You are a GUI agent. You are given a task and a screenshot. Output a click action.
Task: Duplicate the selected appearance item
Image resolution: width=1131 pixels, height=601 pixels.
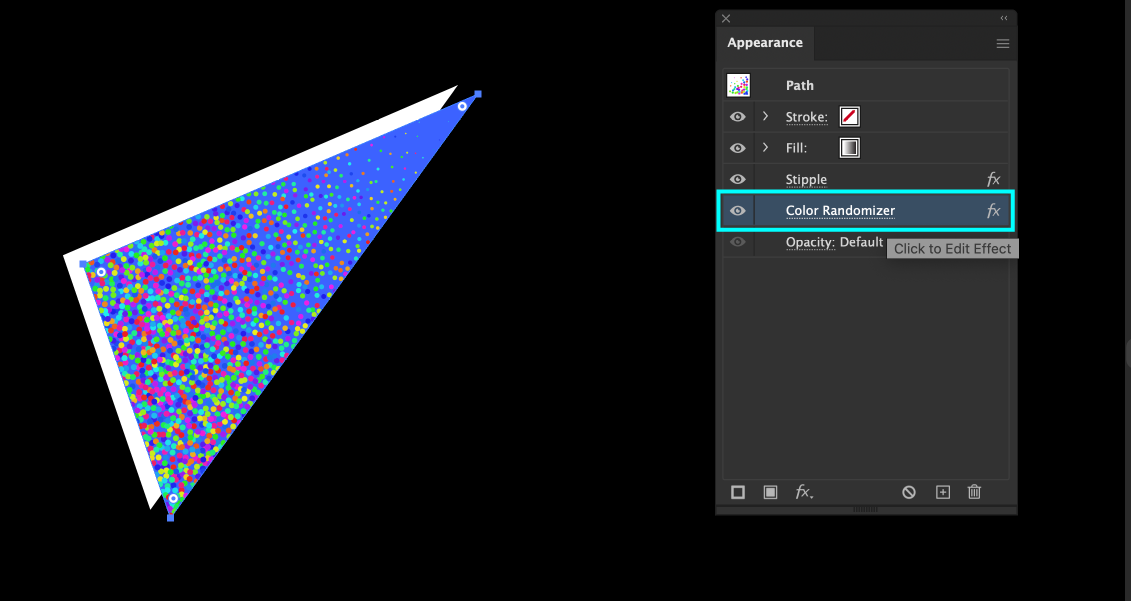click(942, 492)
